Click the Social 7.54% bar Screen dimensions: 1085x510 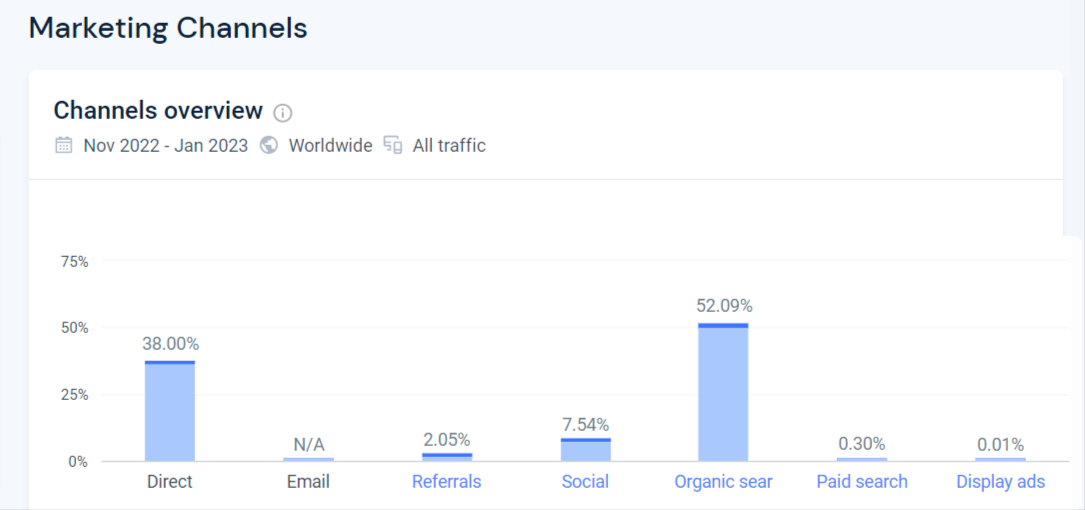pos(585,450)
